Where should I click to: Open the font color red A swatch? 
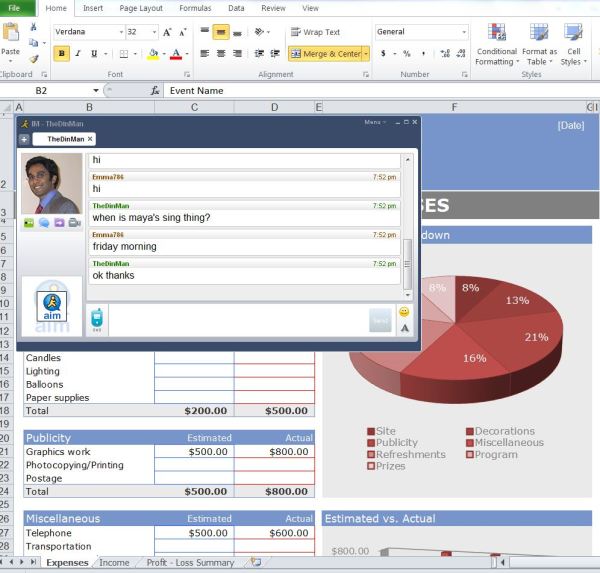pos(176,54)
